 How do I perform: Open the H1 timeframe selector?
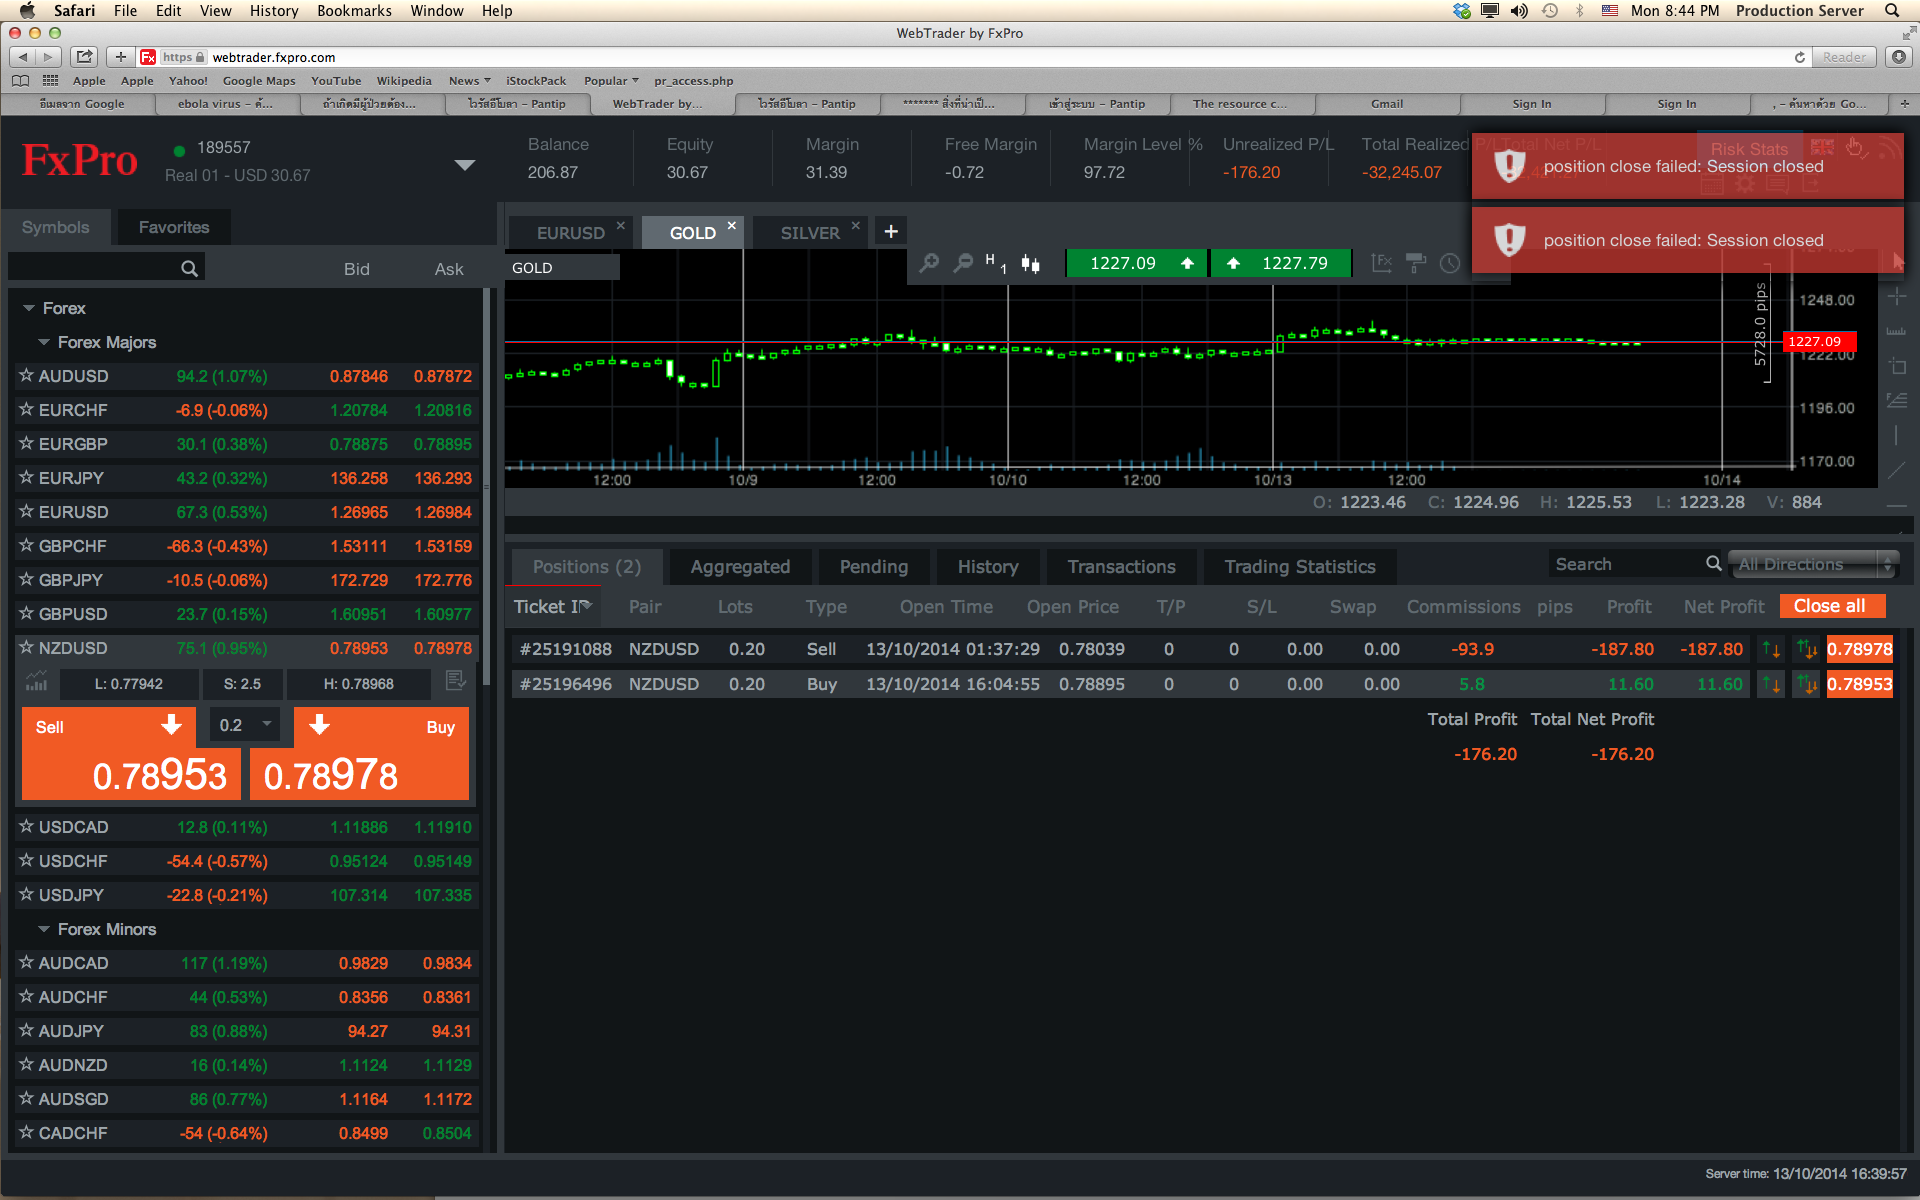point(996,263)
